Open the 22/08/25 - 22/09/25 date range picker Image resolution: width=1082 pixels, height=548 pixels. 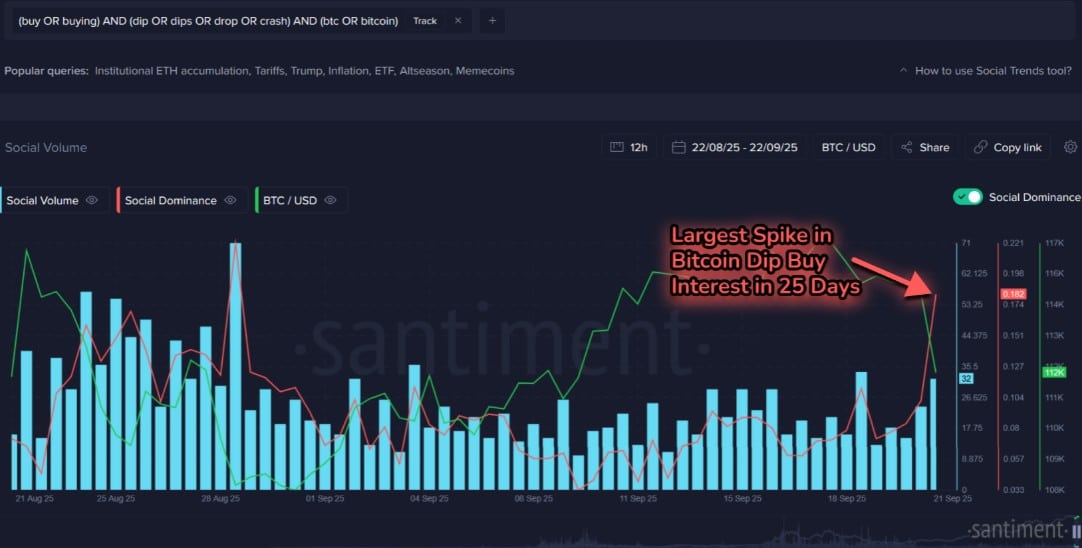click(735, 147)
